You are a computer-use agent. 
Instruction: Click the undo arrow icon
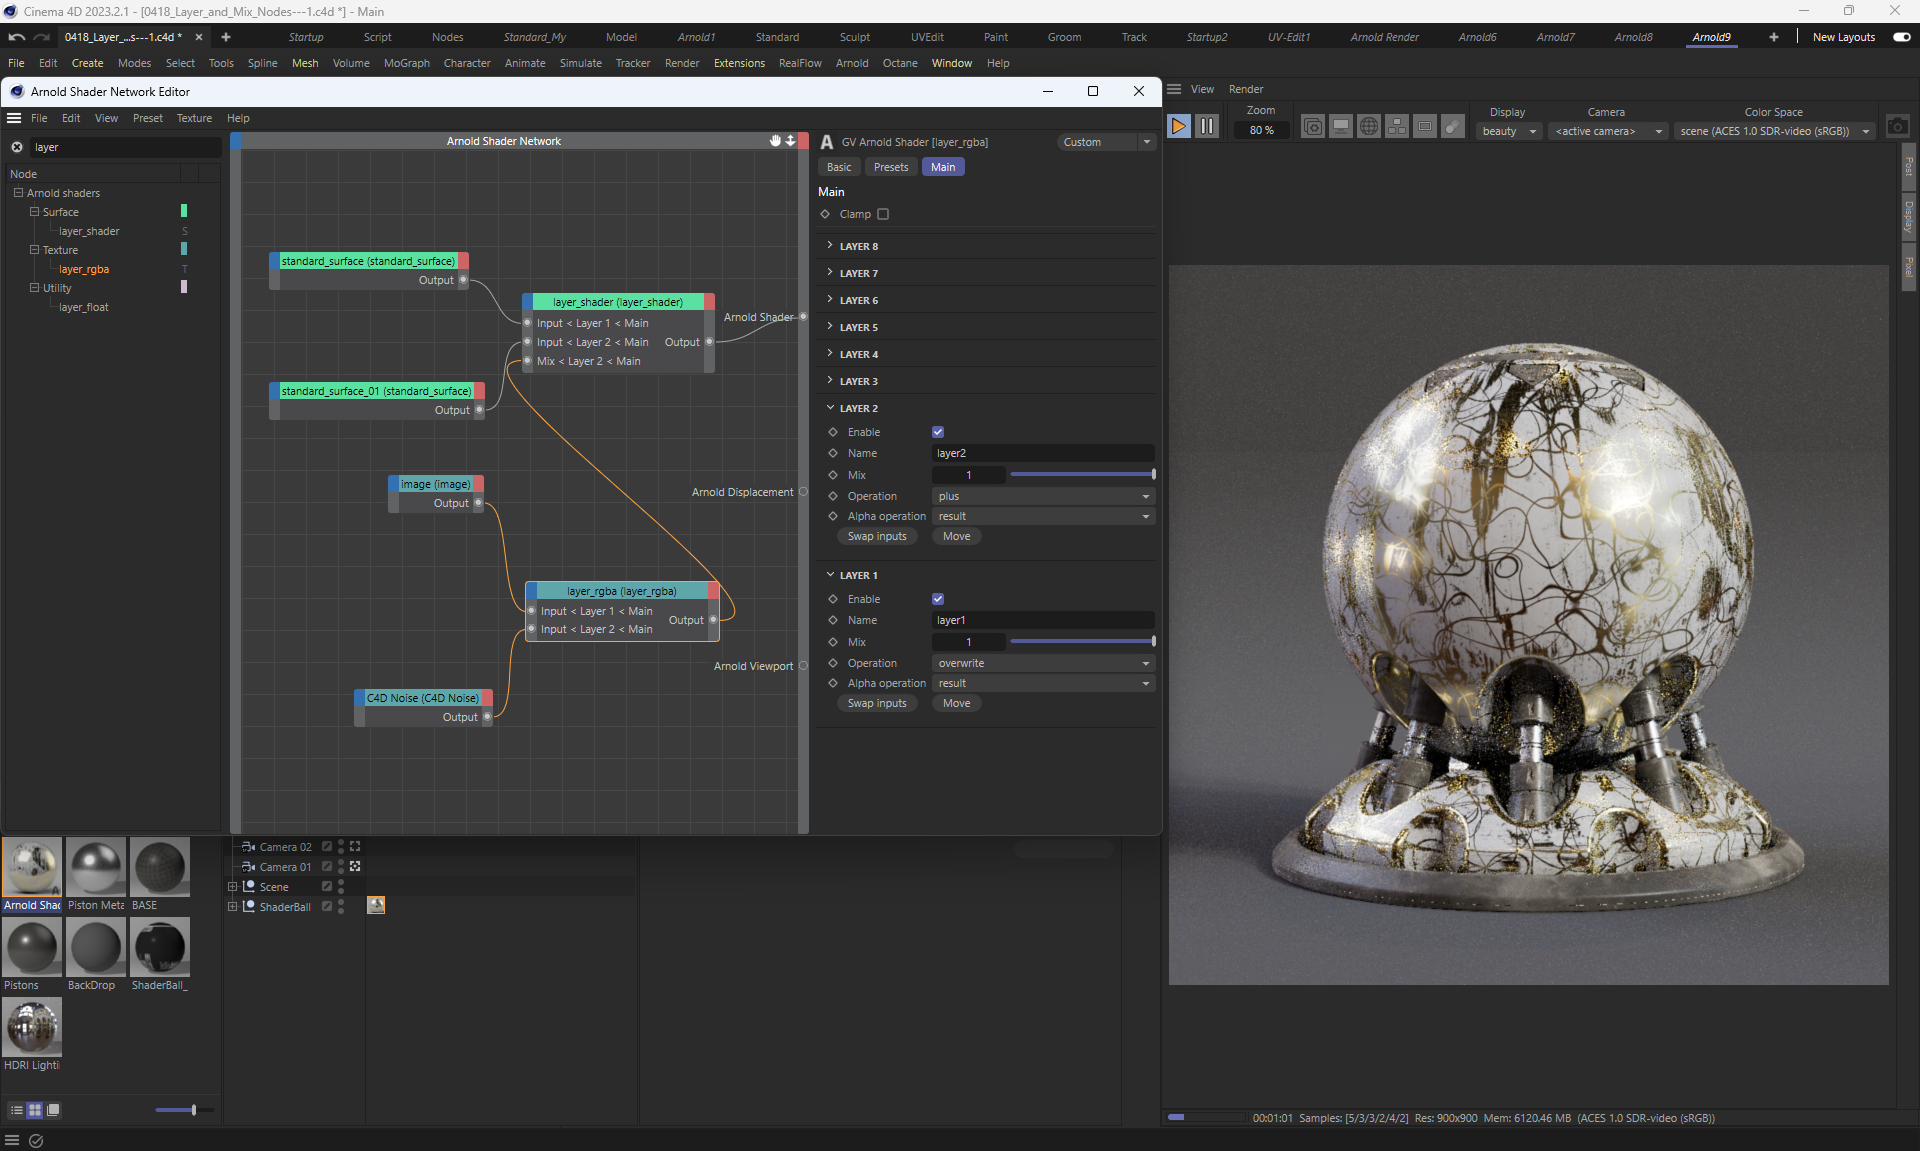tap(17, 37)
